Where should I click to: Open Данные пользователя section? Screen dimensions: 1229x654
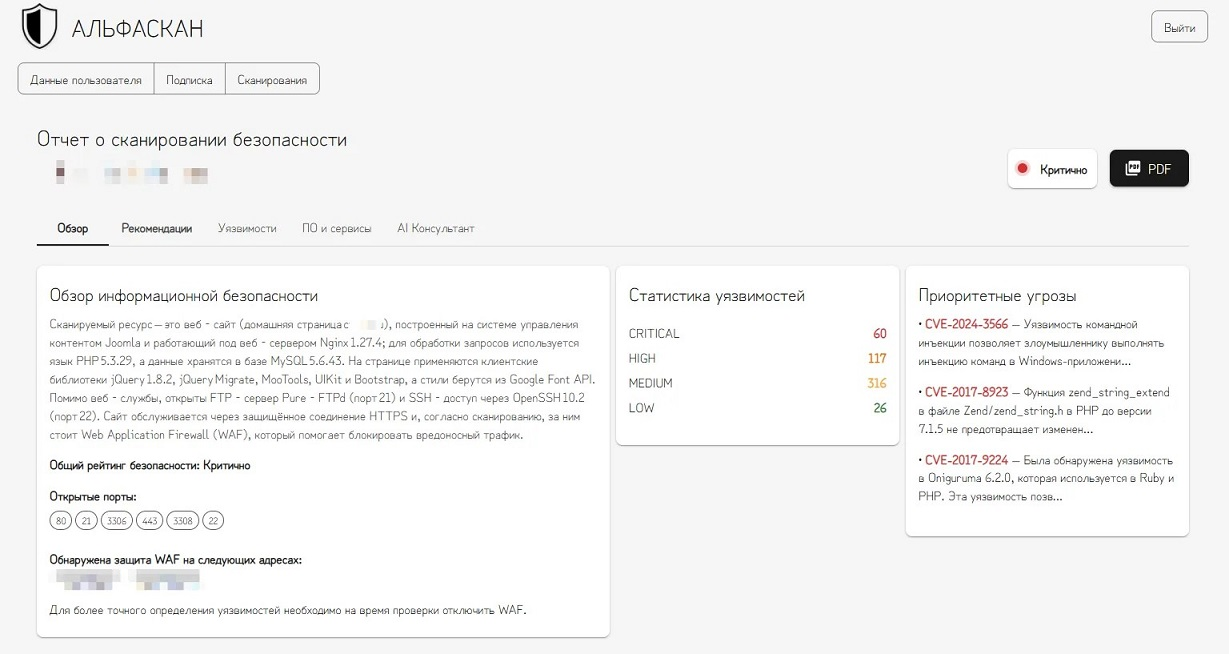click(86, 80)
